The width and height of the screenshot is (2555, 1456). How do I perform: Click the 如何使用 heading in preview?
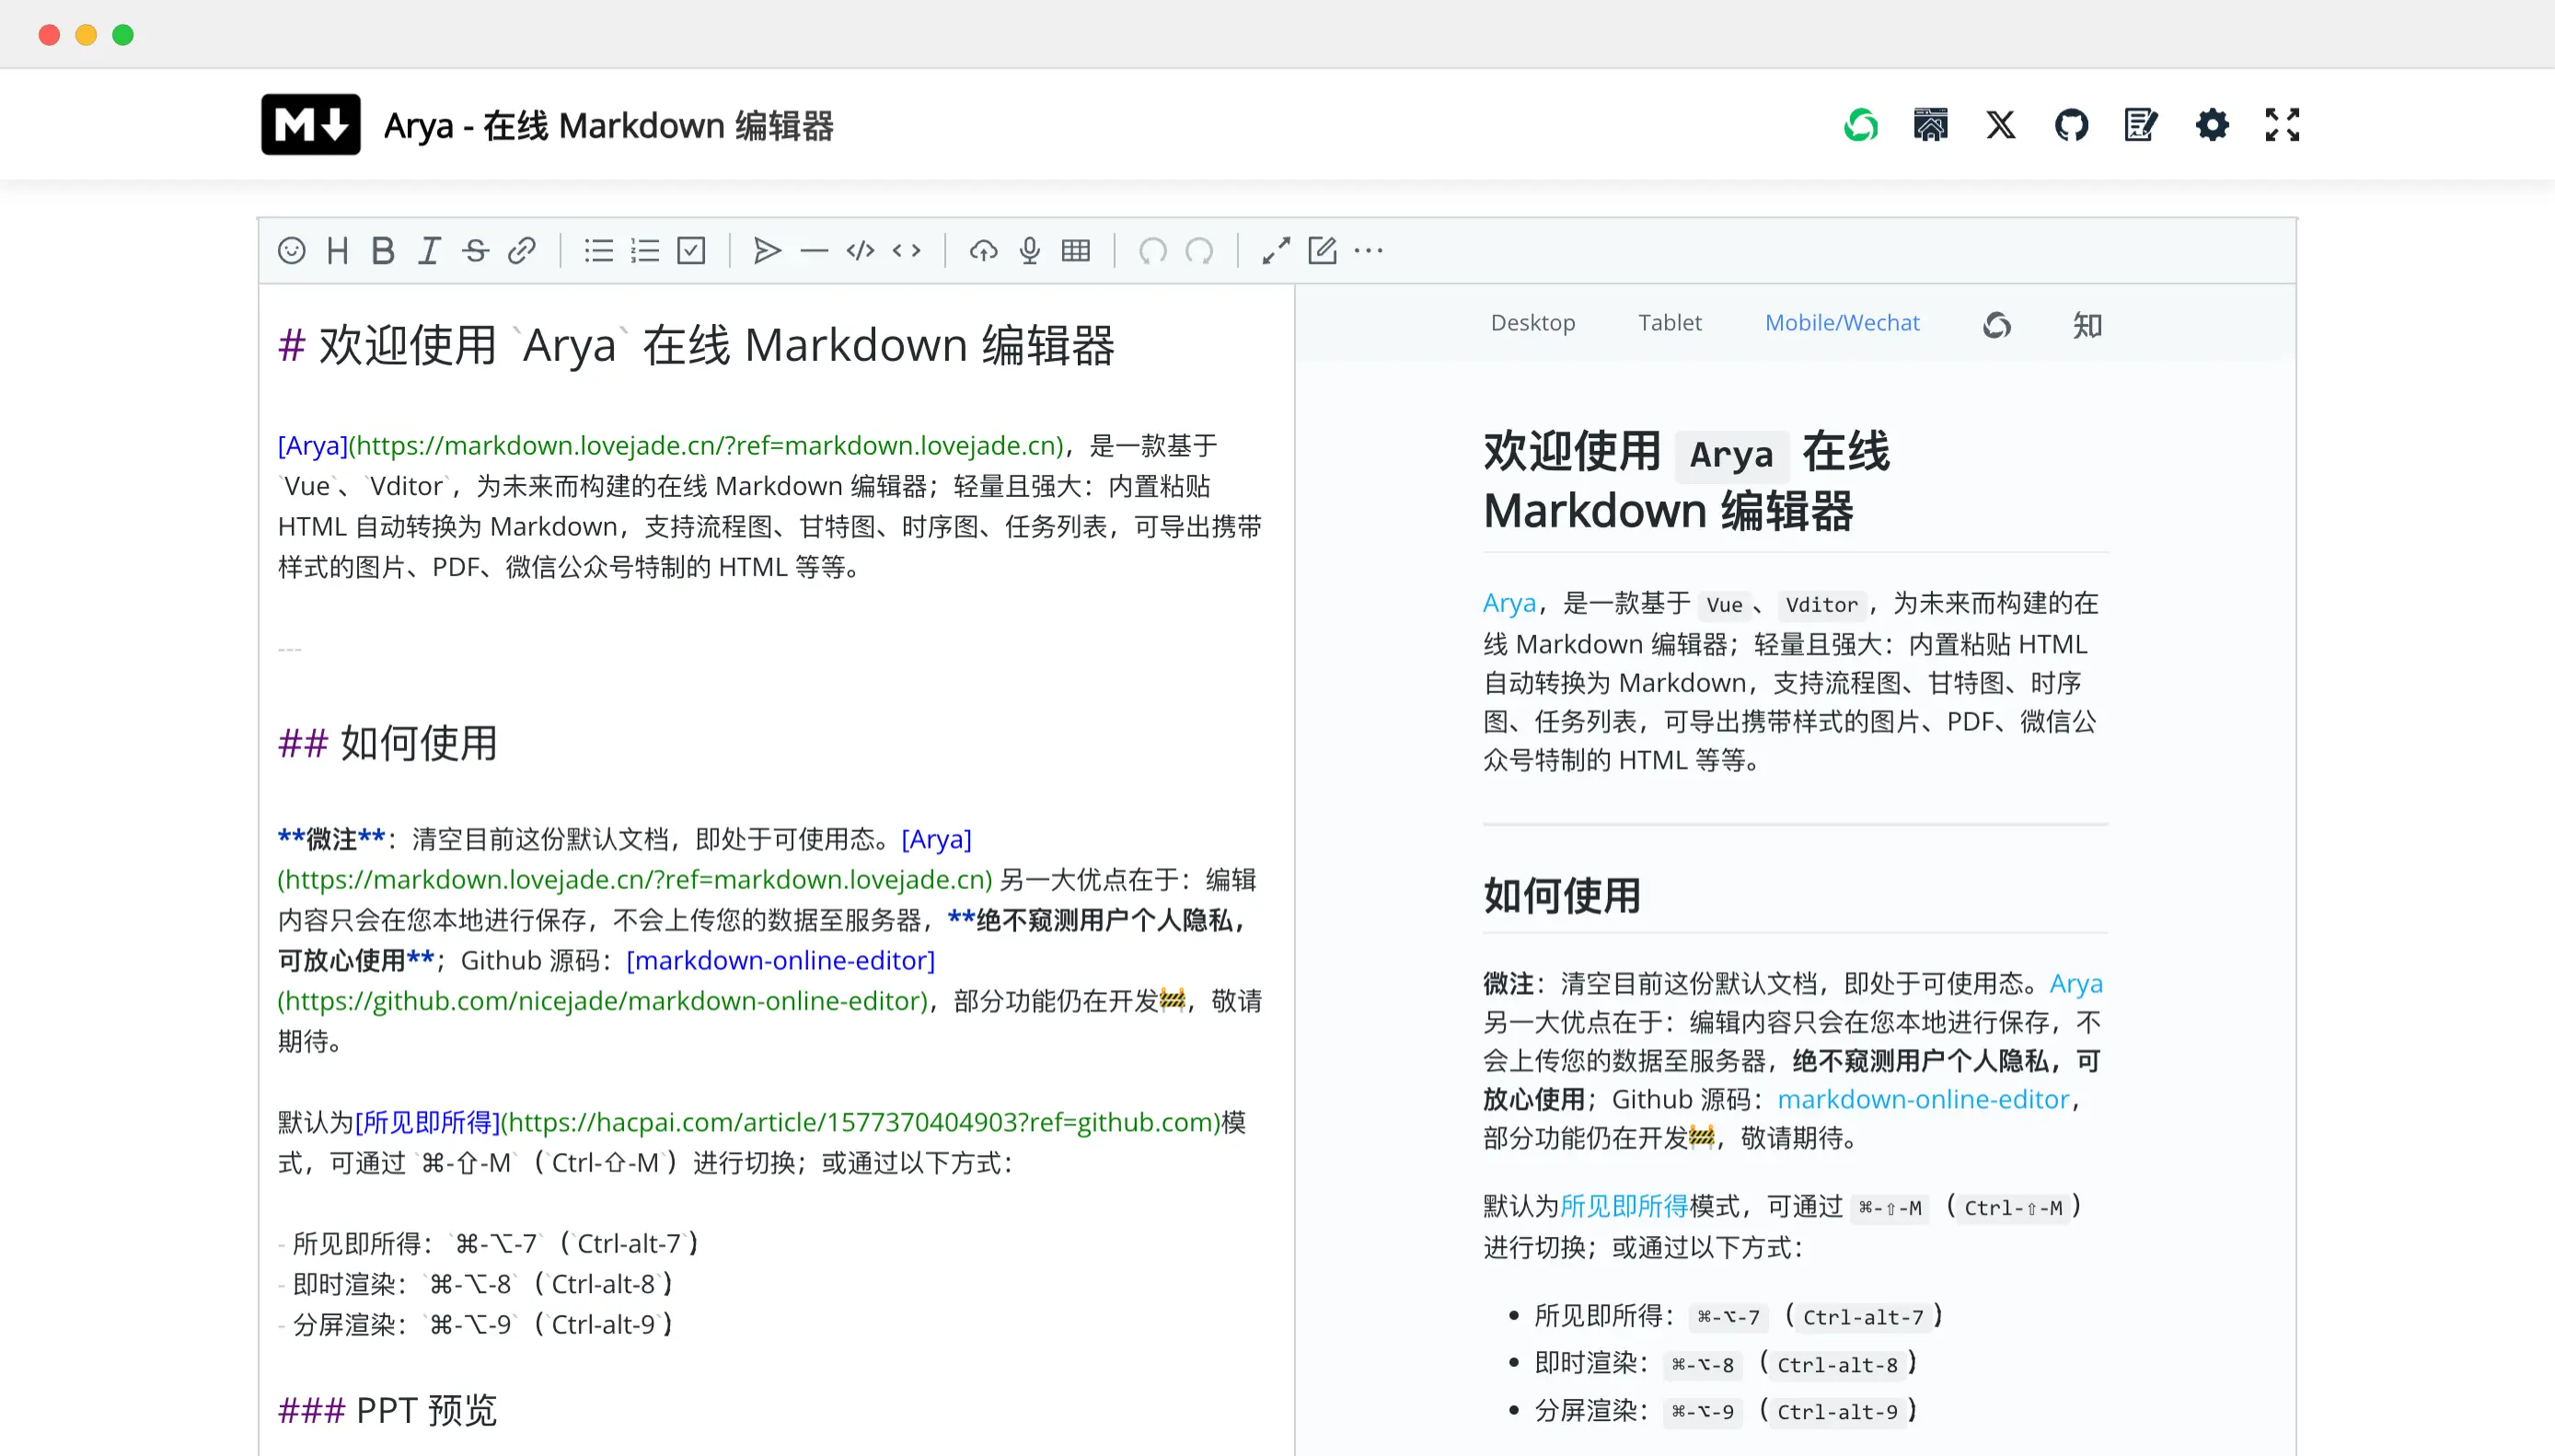click(1561, 895)
